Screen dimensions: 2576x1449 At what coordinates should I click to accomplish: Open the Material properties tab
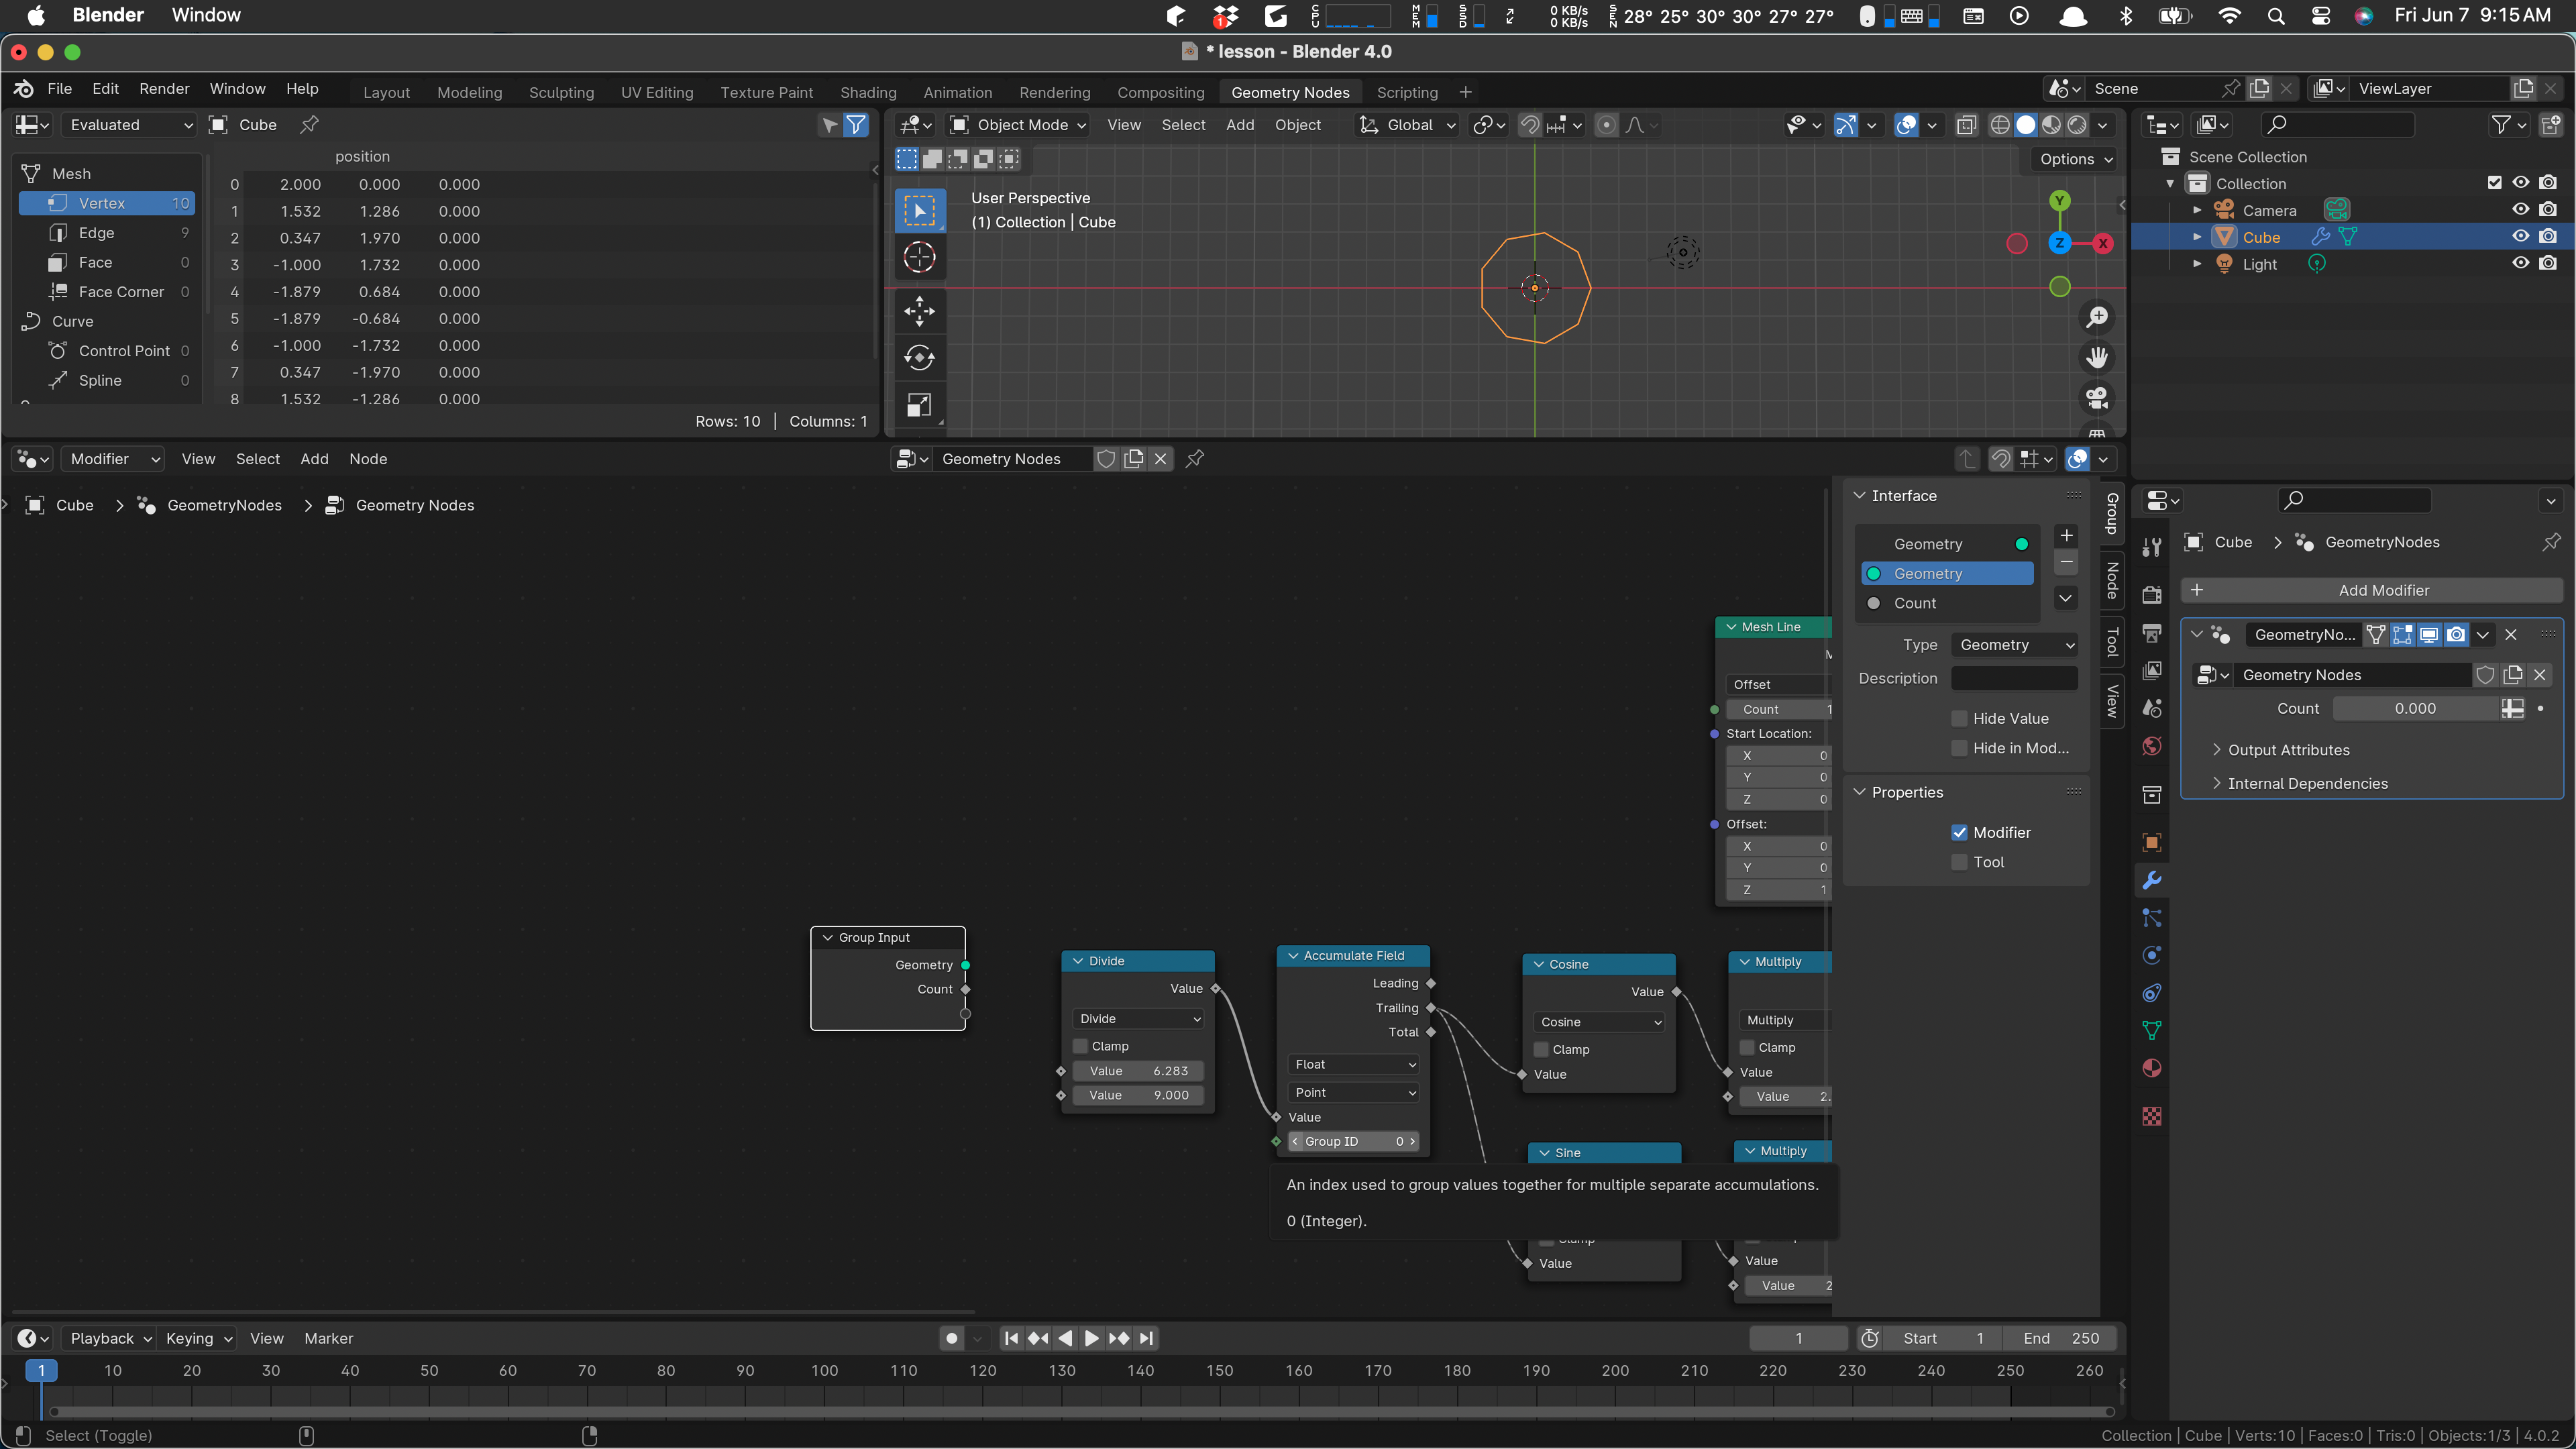[x=2152, y=1068]
